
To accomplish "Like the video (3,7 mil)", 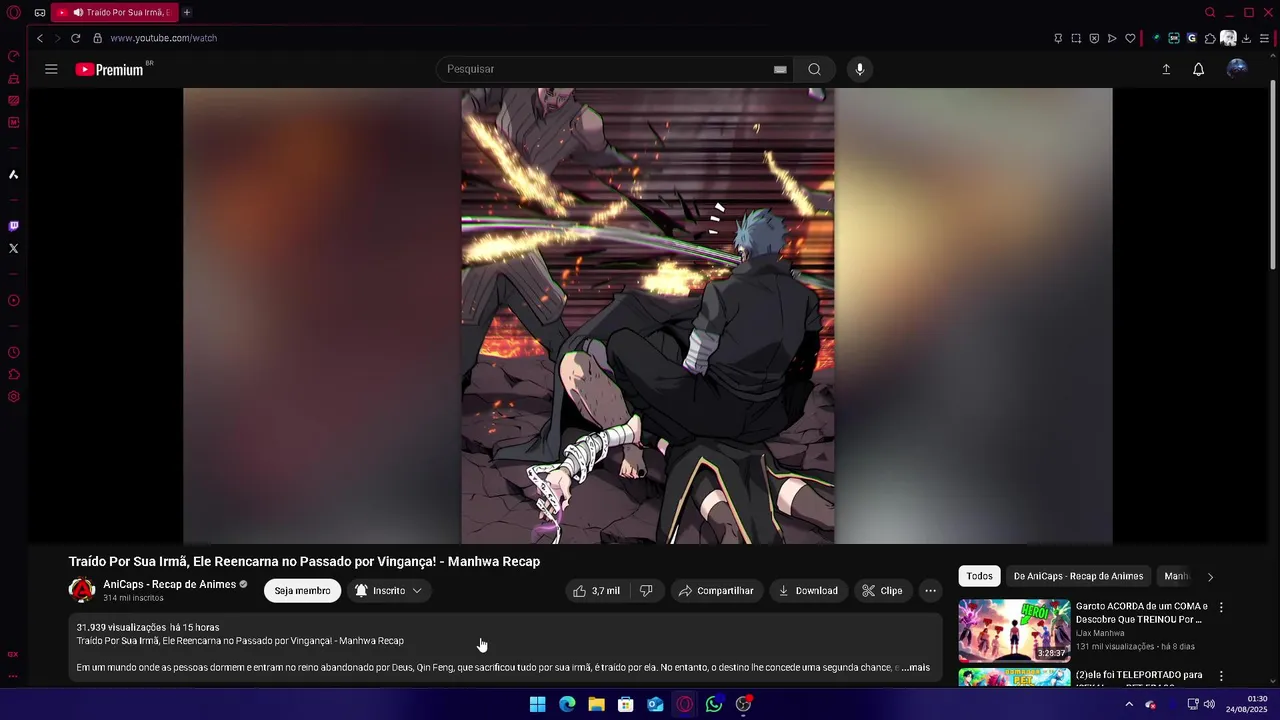I will (x=596, y=591).
